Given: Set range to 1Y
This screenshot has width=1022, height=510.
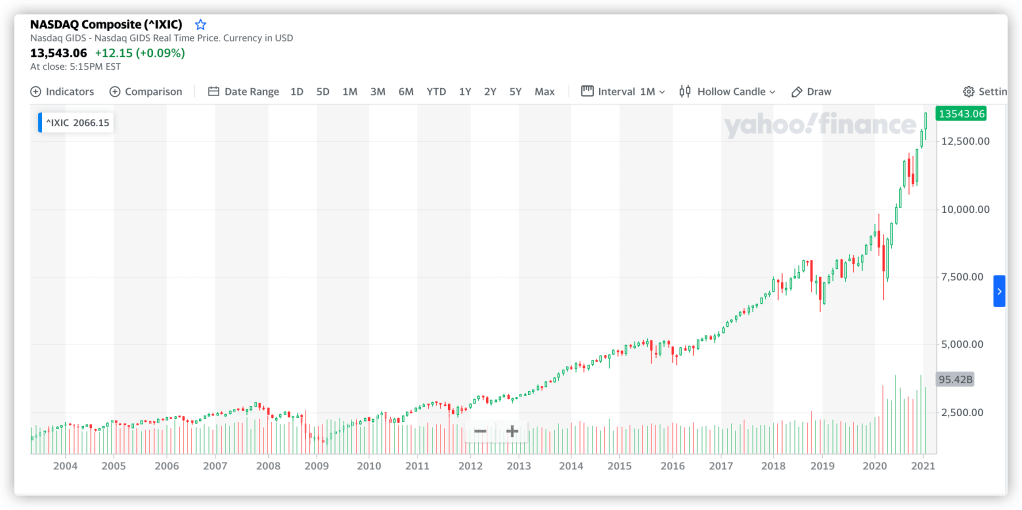Looking at the screenshot, I should 465,92.
